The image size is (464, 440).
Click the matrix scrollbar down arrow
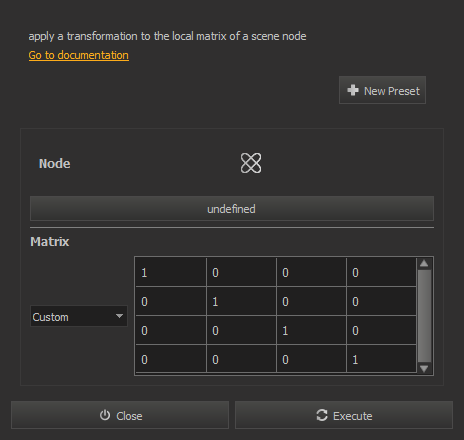click(x=424, y=368)
